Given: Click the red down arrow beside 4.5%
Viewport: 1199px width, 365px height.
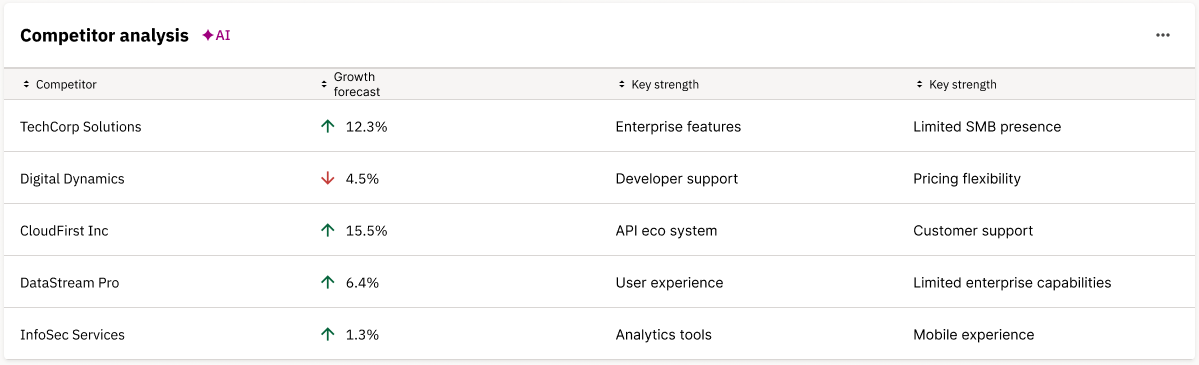Looking at the screenshot, I should [327, 179].
